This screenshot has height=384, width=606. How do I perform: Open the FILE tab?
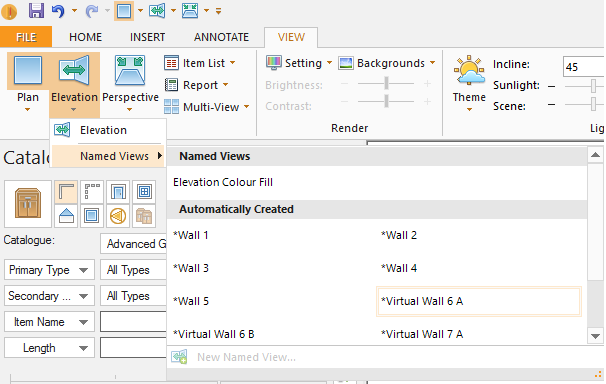click(26, 37)
